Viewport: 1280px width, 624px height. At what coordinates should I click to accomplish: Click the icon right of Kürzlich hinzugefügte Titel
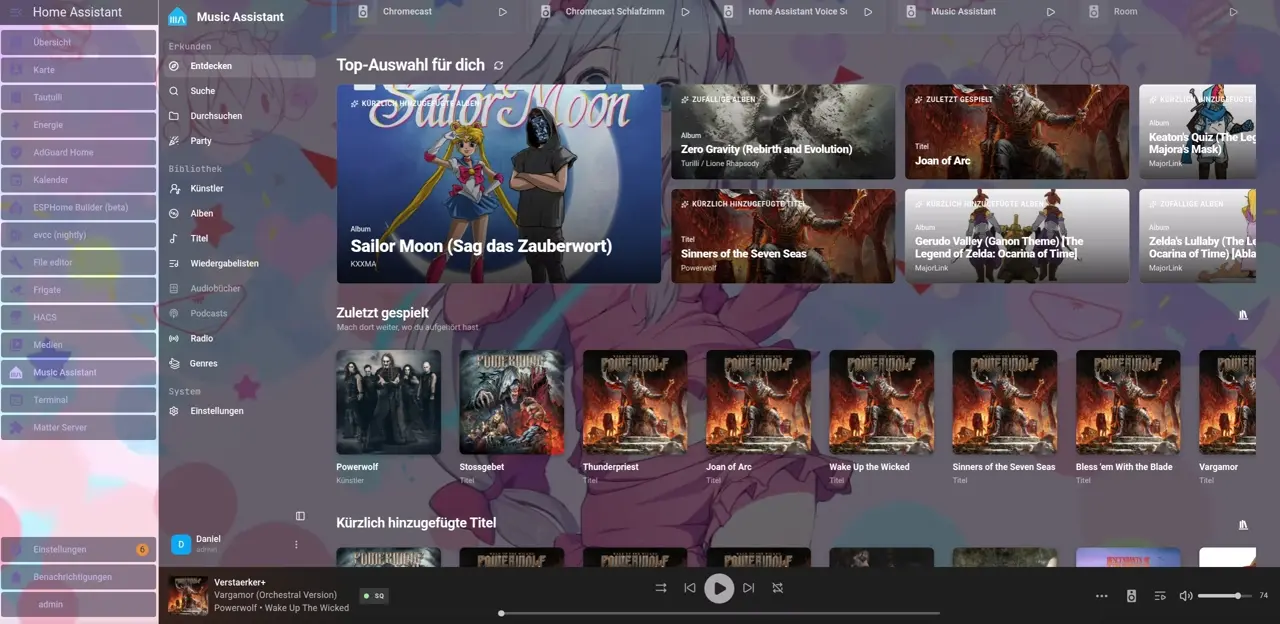pyautogui.click(x=1243, y=525)
